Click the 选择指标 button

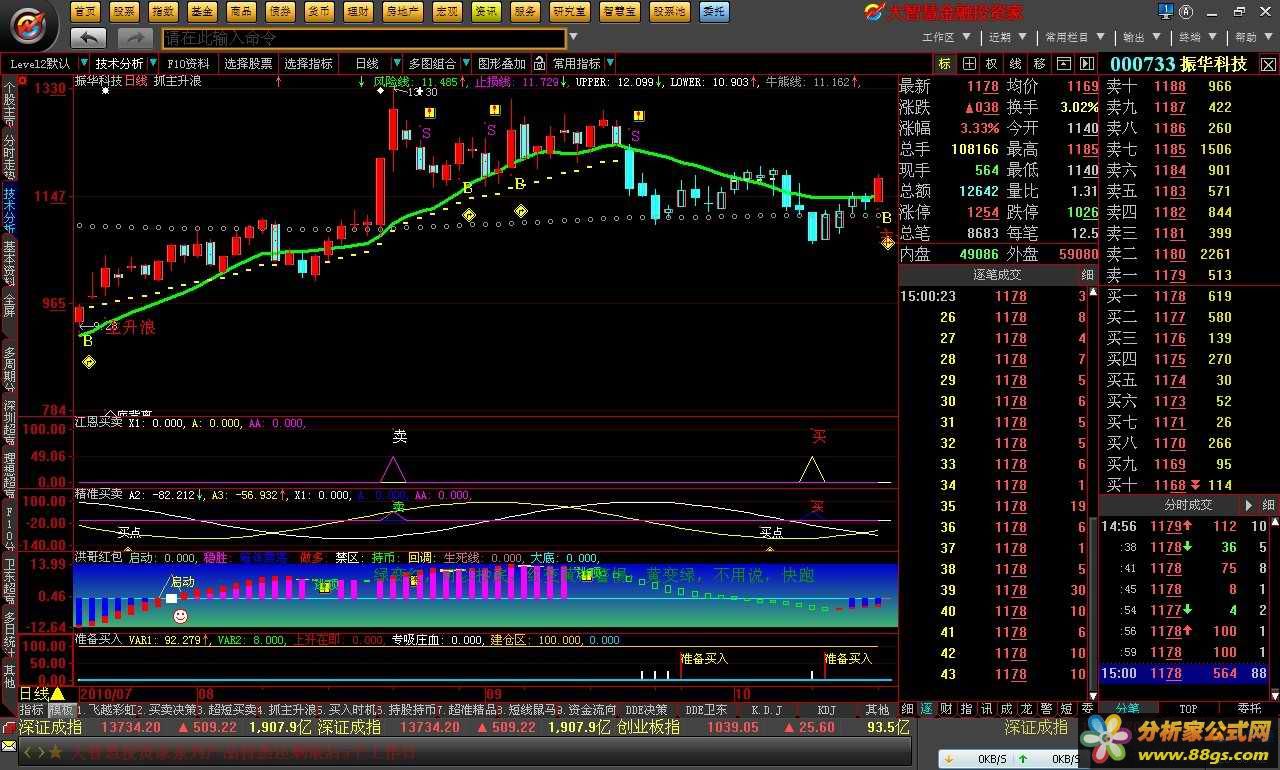[x=308, y=63]
